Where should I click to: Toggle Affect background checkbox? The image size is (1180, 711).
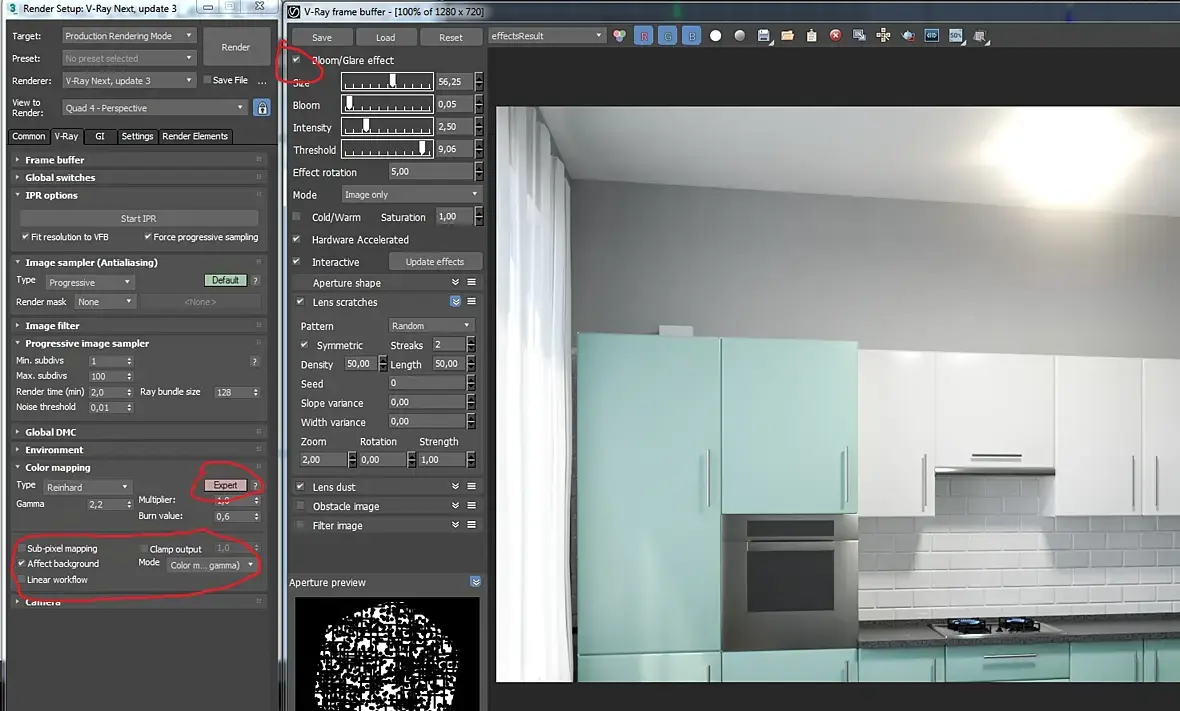(22, 564)
